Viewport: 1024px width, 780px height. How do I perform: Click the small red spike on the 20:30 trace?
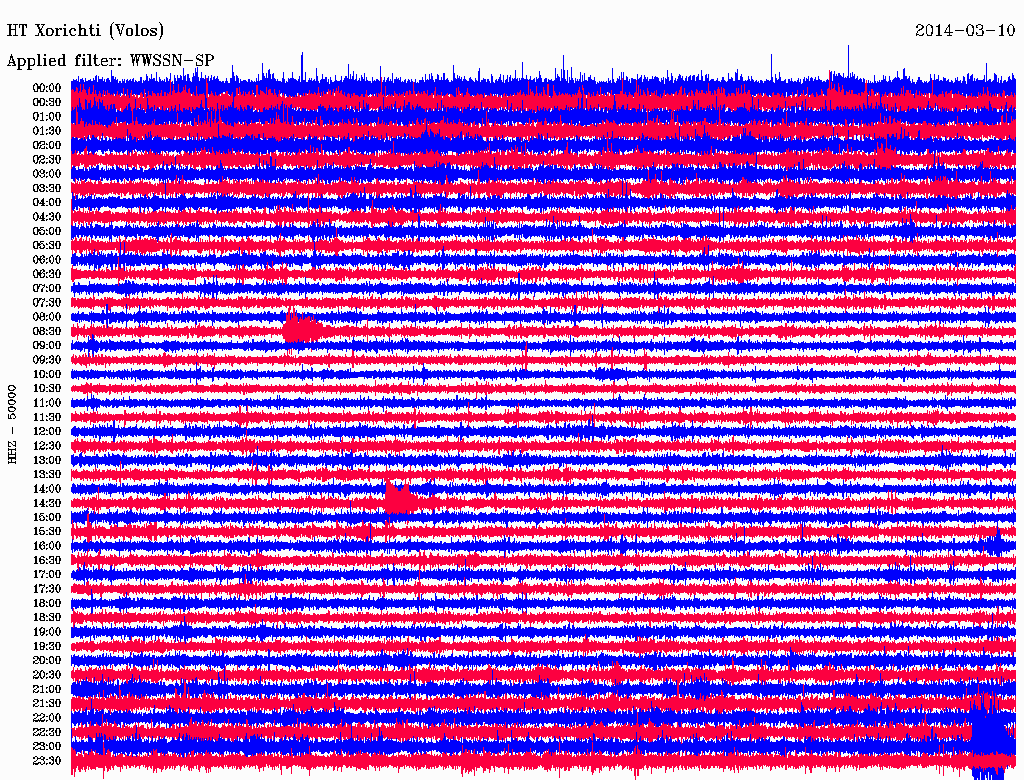[x=616, y=673]
